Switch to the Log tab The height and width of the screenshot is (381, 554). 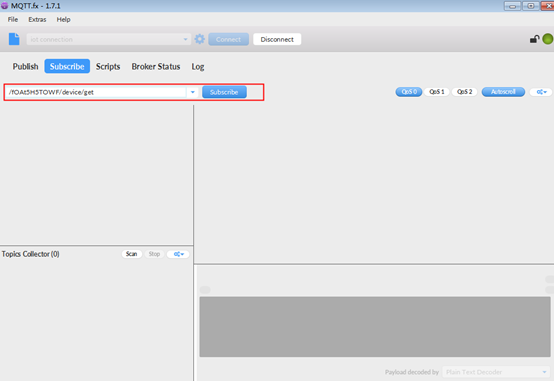point(198,66)
